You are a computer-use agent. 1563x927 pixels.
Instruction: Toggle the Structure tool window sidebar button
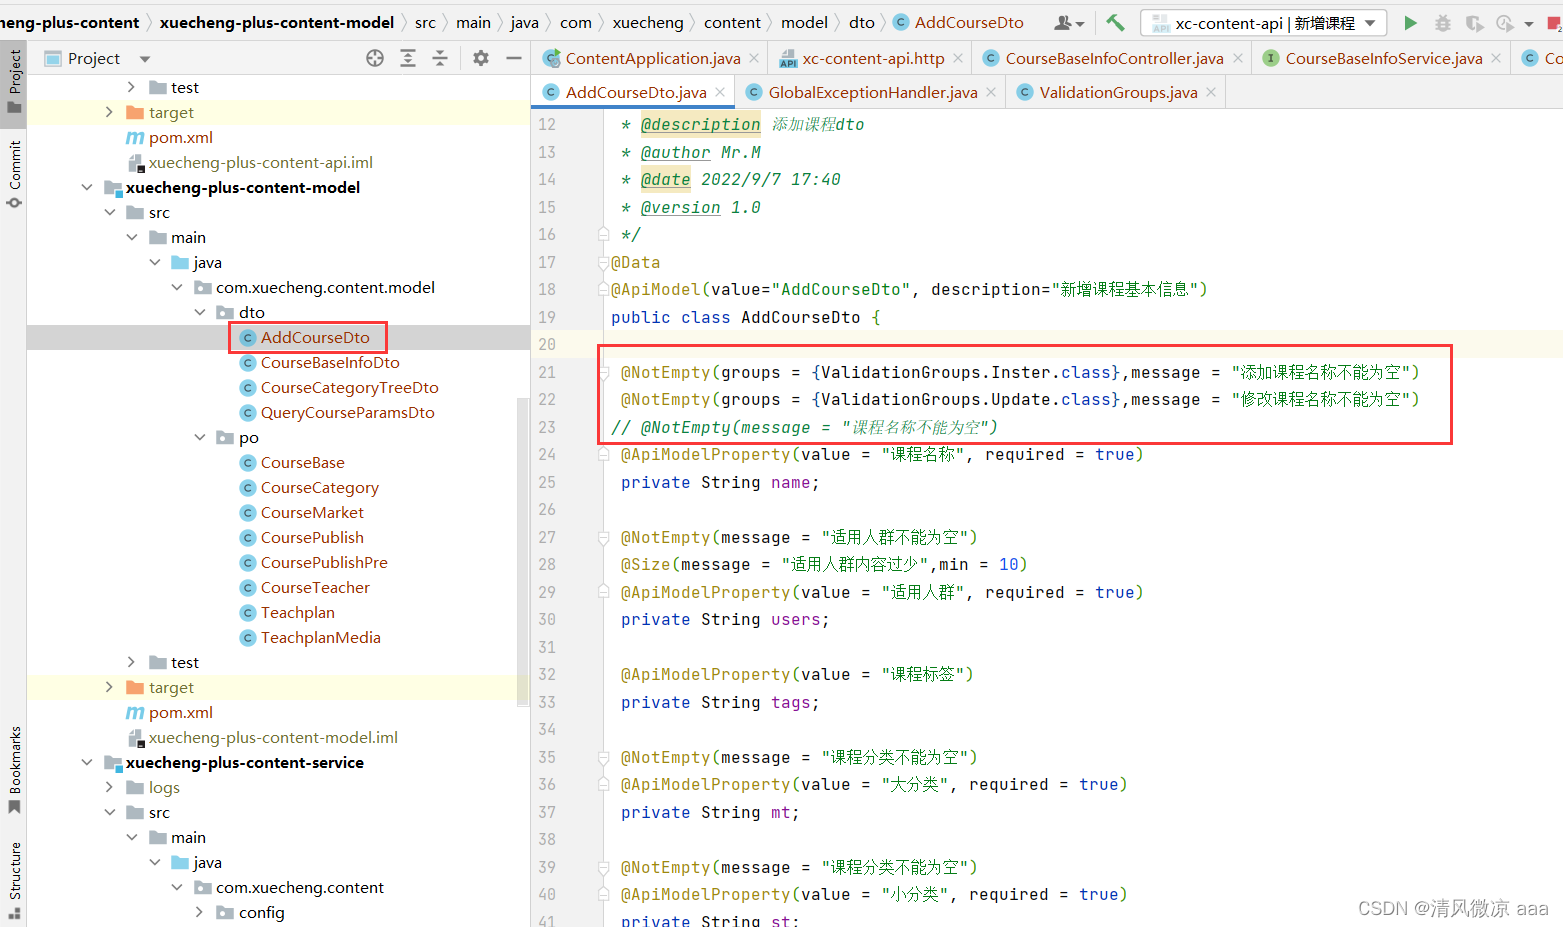coord(14,880)
